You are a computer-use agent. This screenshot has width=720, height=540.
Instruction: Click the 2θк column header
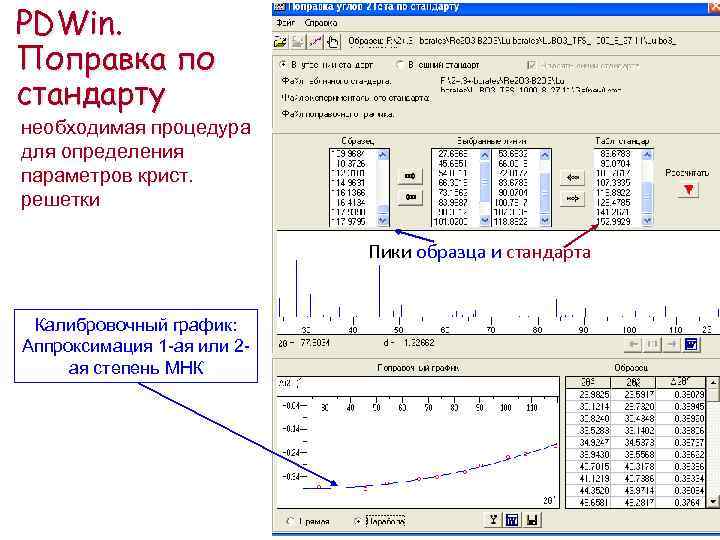pos(633,382)
